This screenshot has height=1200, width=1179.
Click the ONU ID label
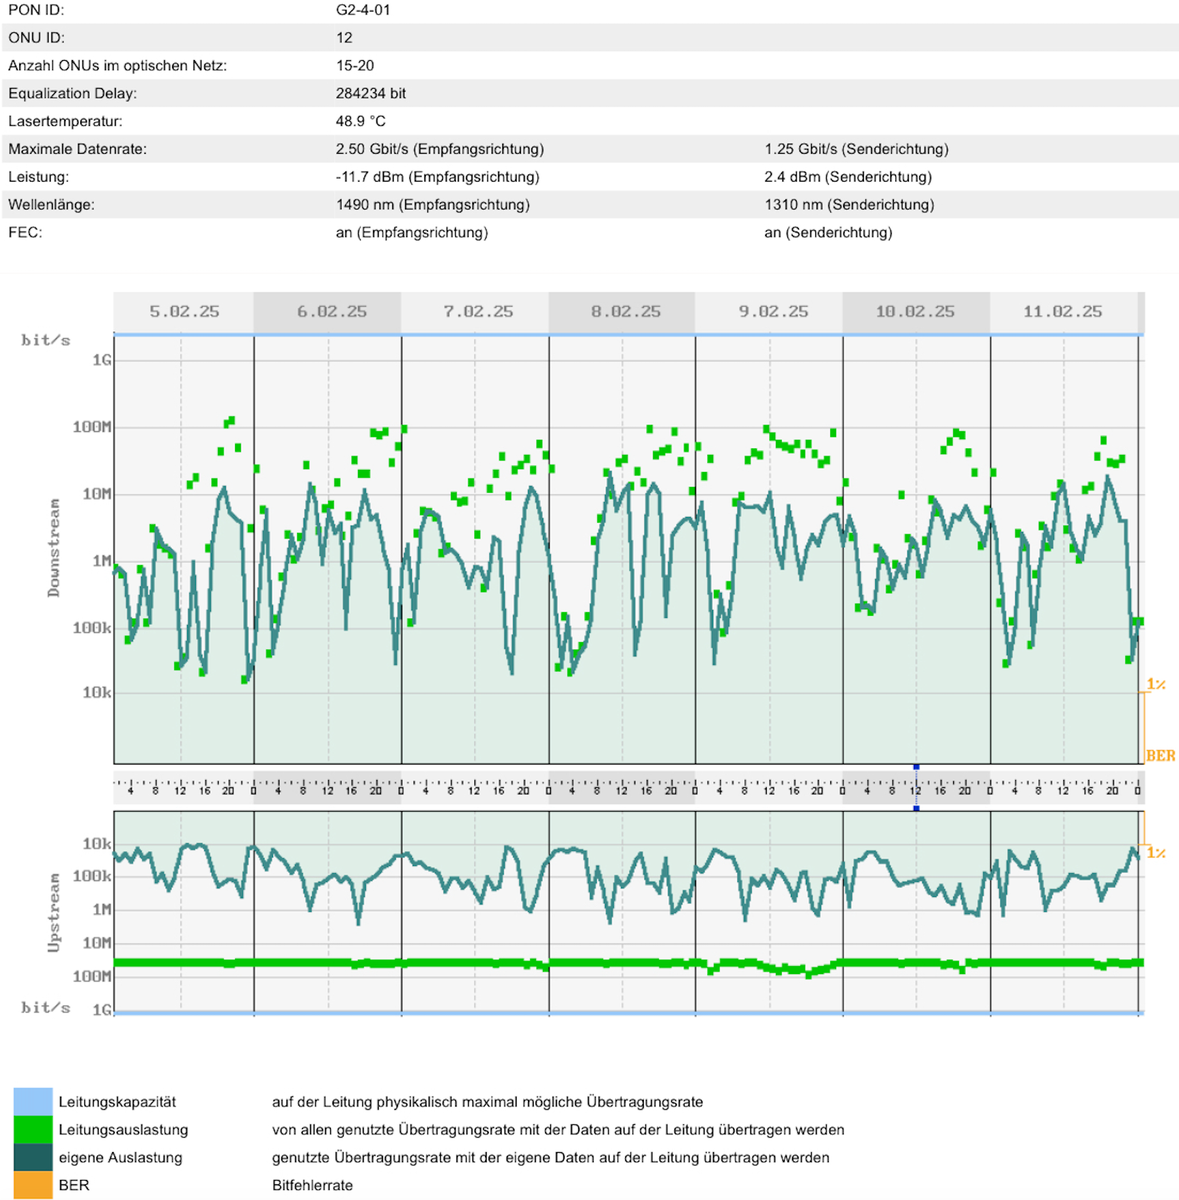click(36, 38)
